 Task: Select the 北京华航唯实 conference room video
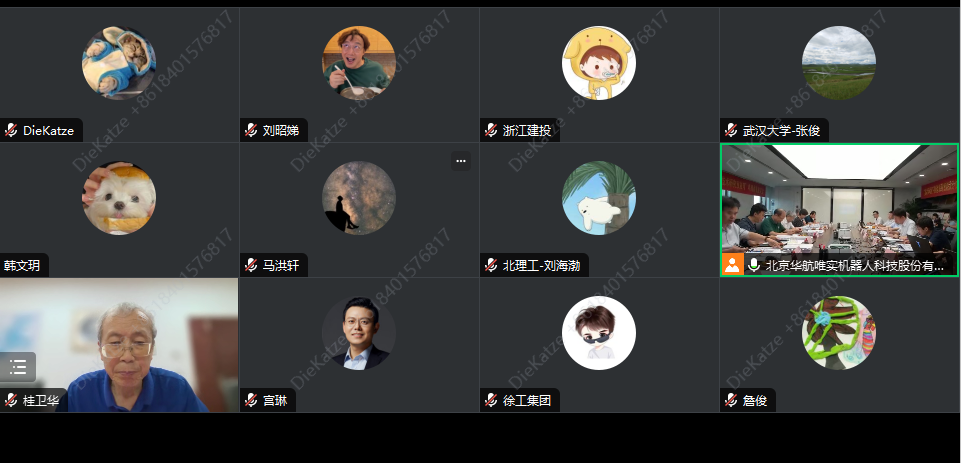(x=839, y=210)
